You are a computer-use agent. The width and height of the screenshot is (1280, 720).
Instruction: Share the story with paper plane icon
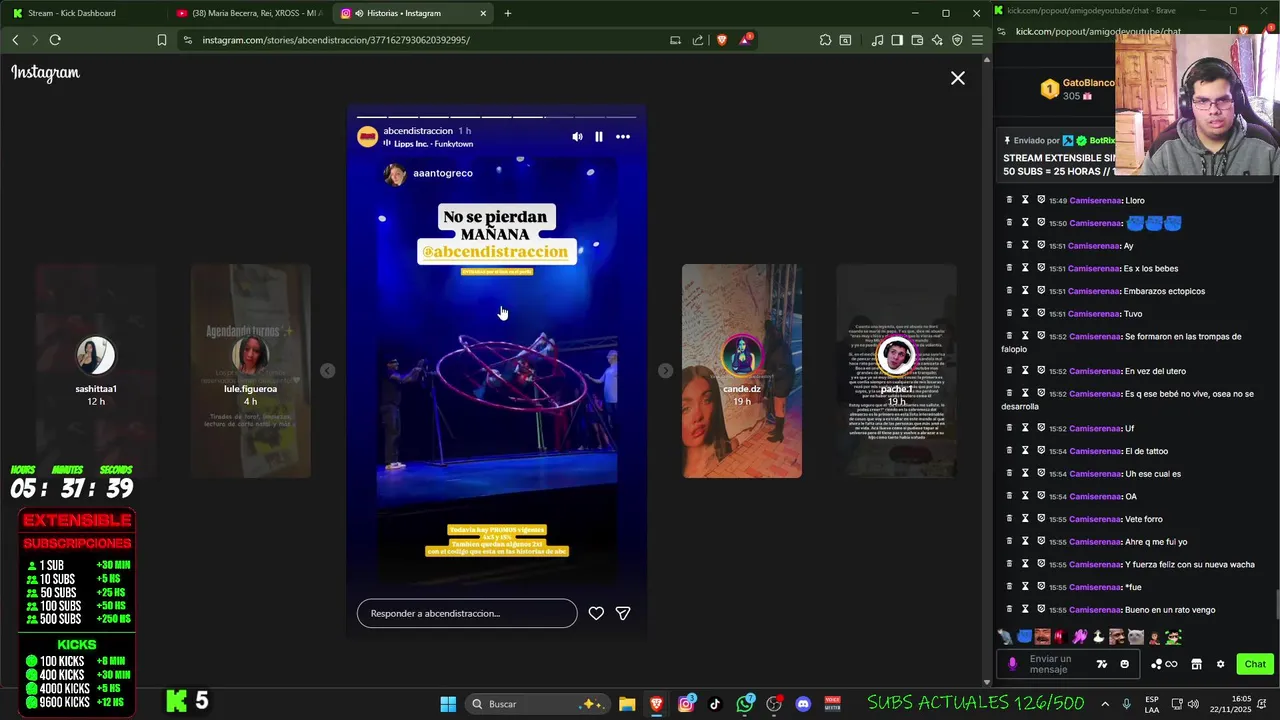[623, 613]
